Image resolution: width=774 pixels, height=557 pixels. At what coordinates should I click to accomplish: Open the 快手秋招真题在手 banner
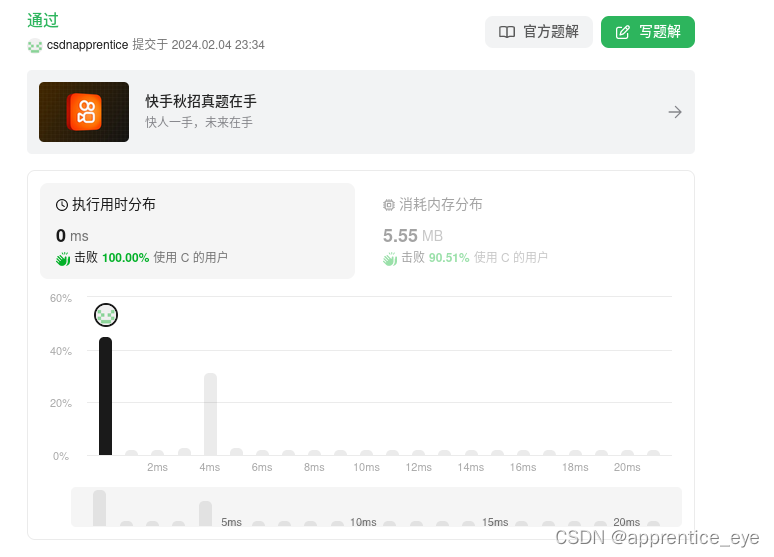coord(361,112)
